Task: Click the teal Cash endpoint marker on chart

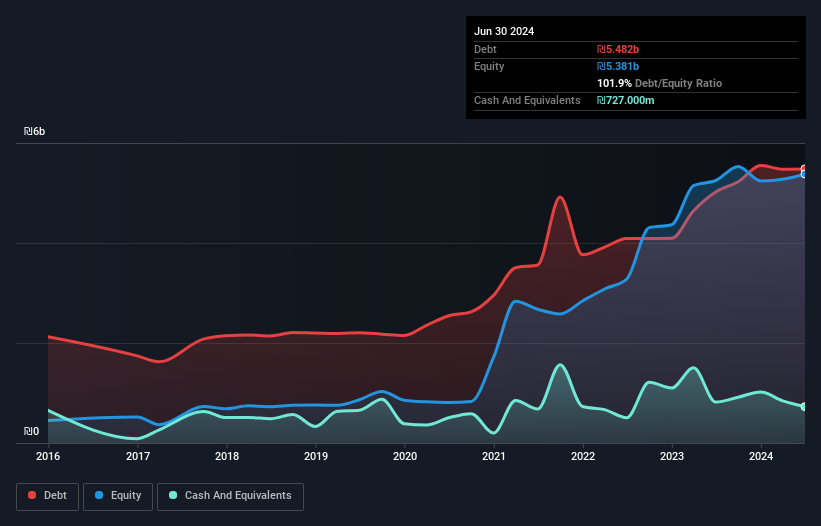Action: [804, 407]
